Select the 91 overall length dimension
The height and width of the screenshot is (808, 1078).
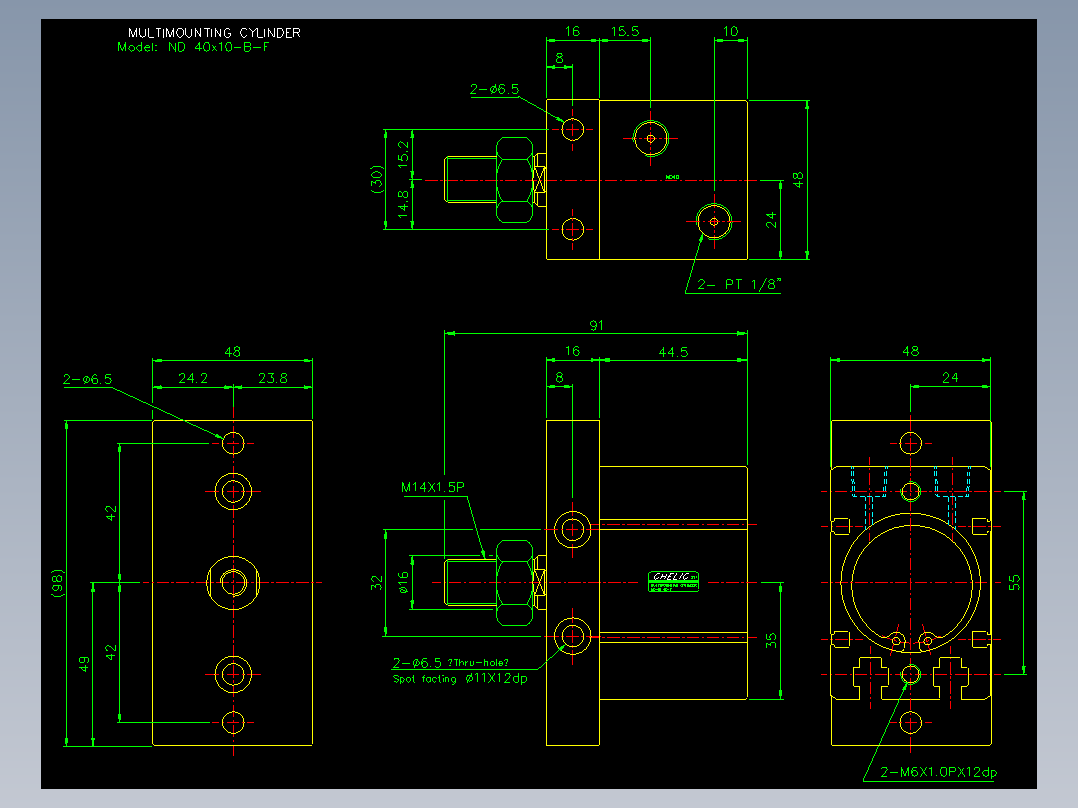tap(596, 325)
